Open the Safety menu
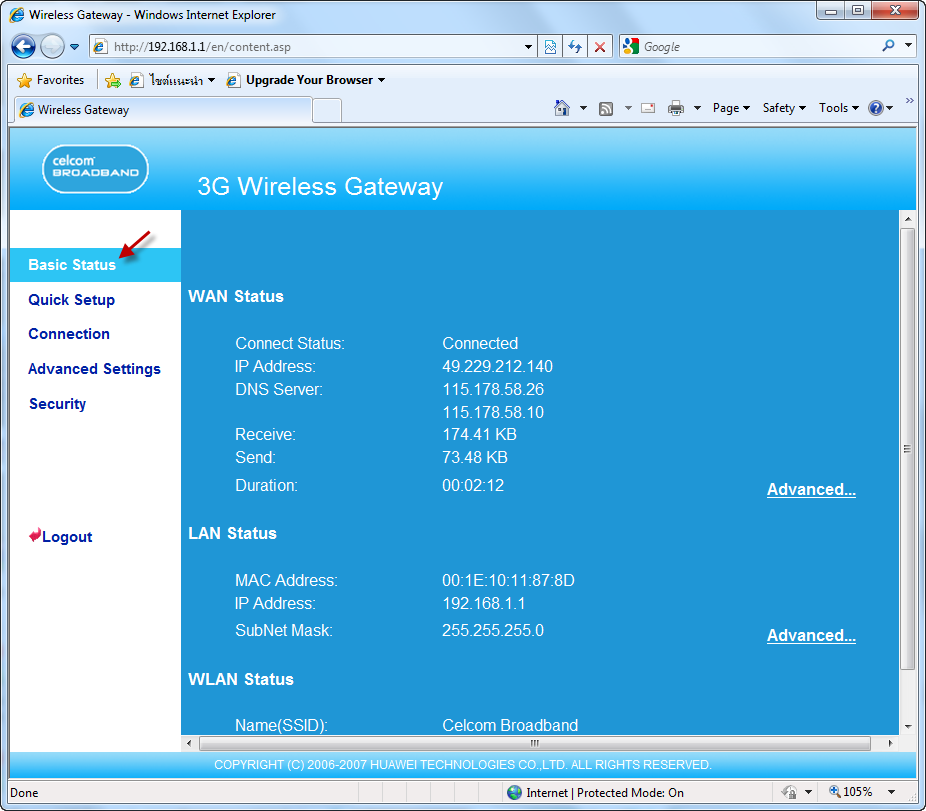Viewport: 926px width, 811px height. (784, 108)
